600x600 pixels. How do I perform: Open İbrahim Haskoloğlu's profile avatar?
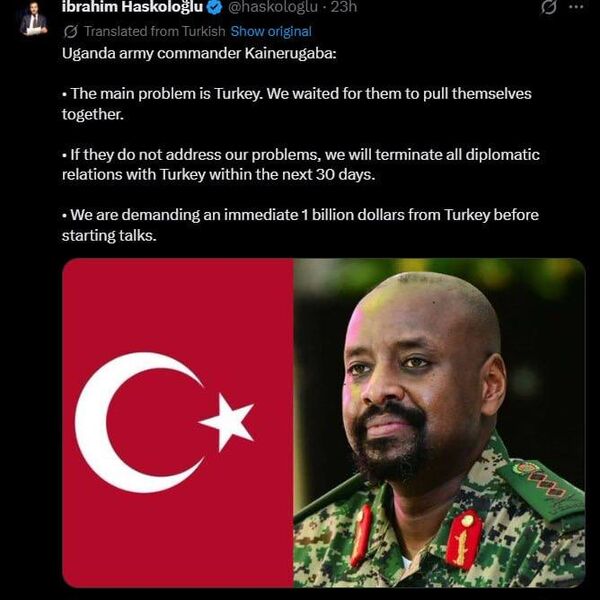click(x=33, y=18)
